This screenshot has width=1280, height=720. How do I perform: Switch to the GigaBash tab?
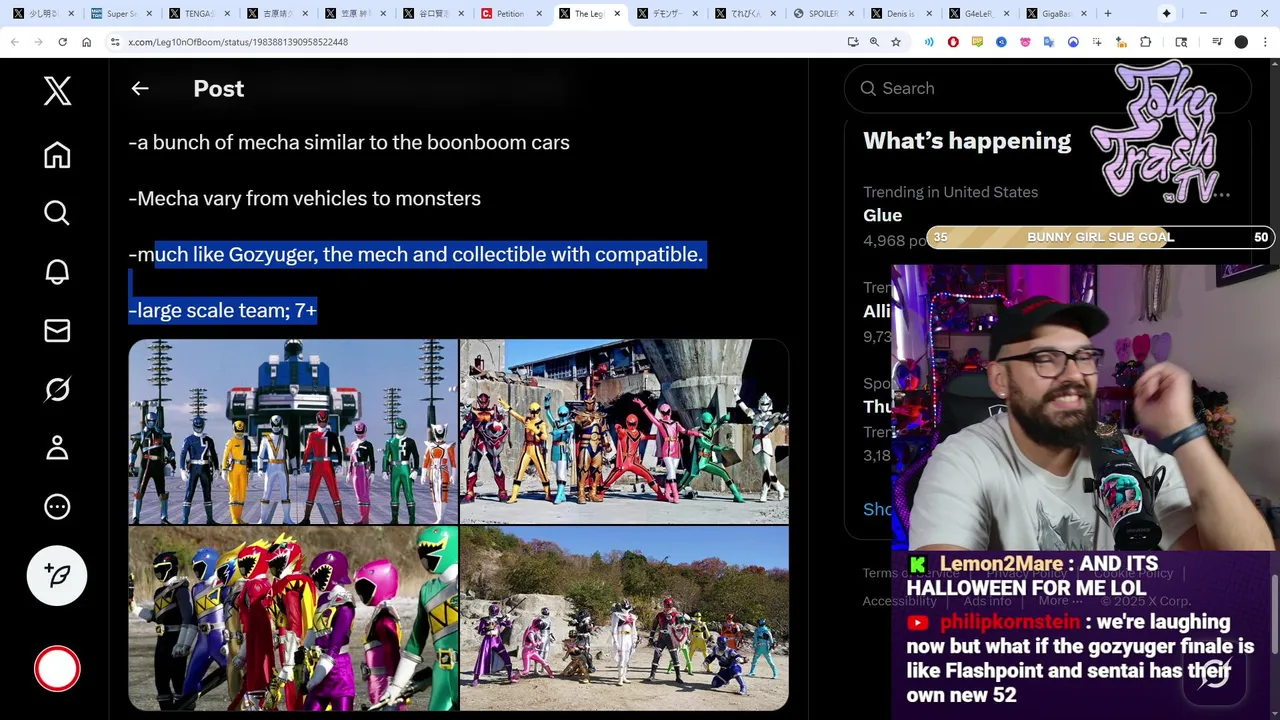1056,14
